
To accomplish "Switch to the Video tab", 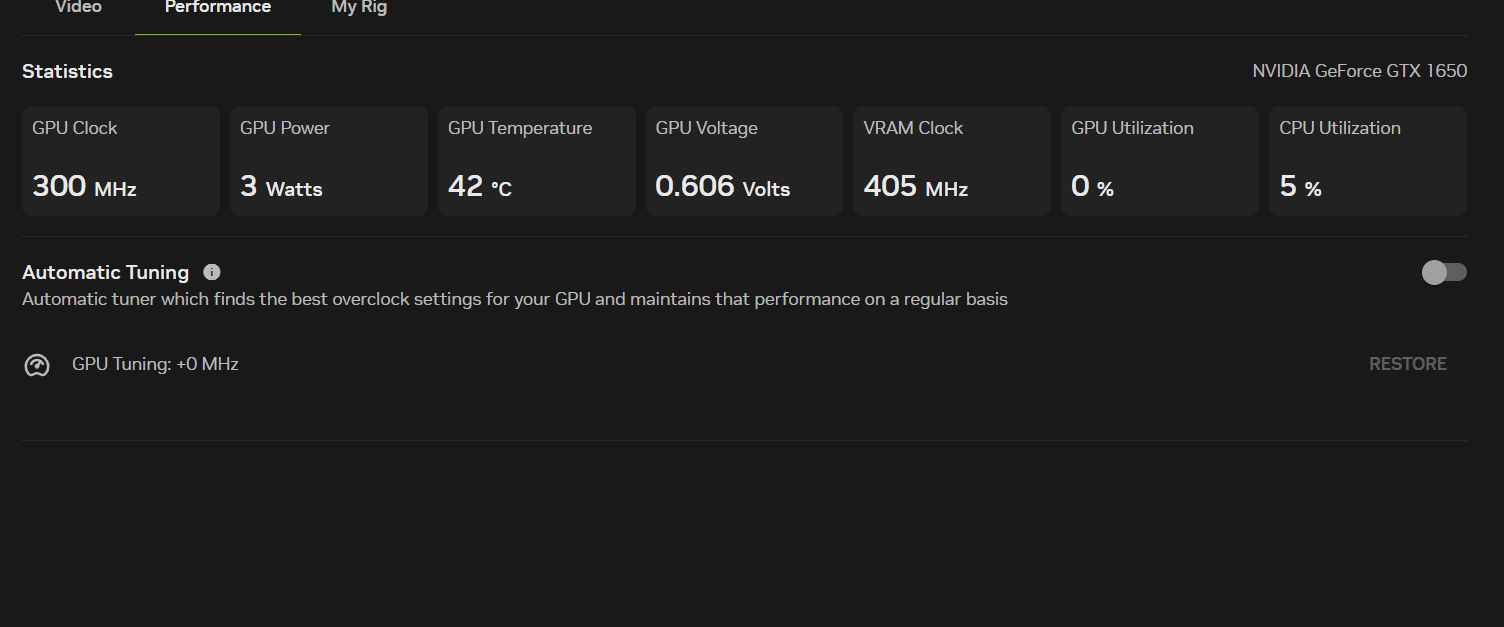I will coord(78,8).
